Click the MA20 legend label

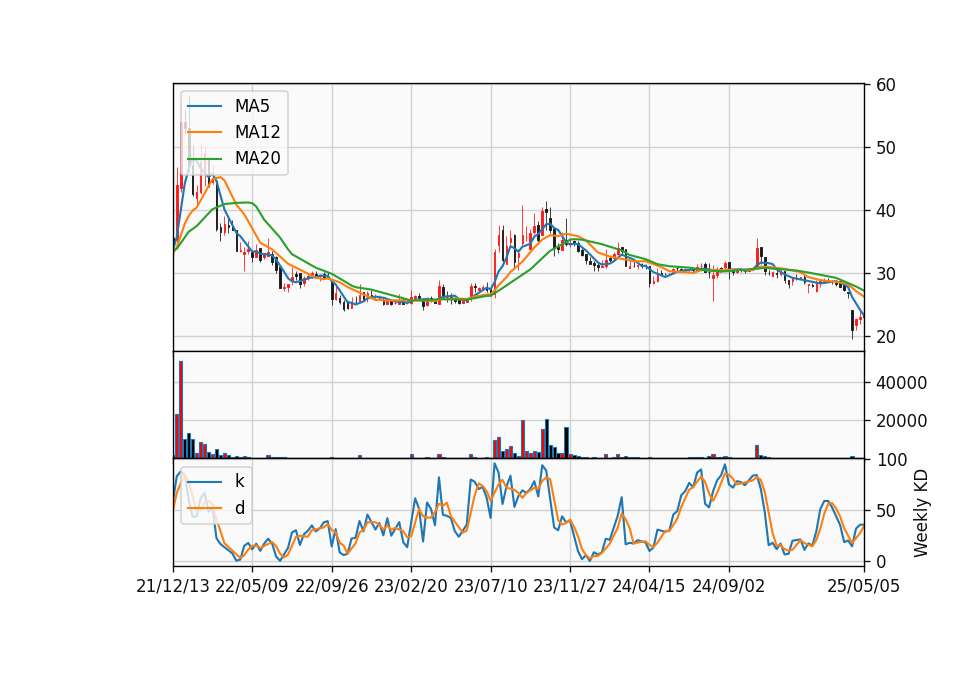tap(257, 158)
